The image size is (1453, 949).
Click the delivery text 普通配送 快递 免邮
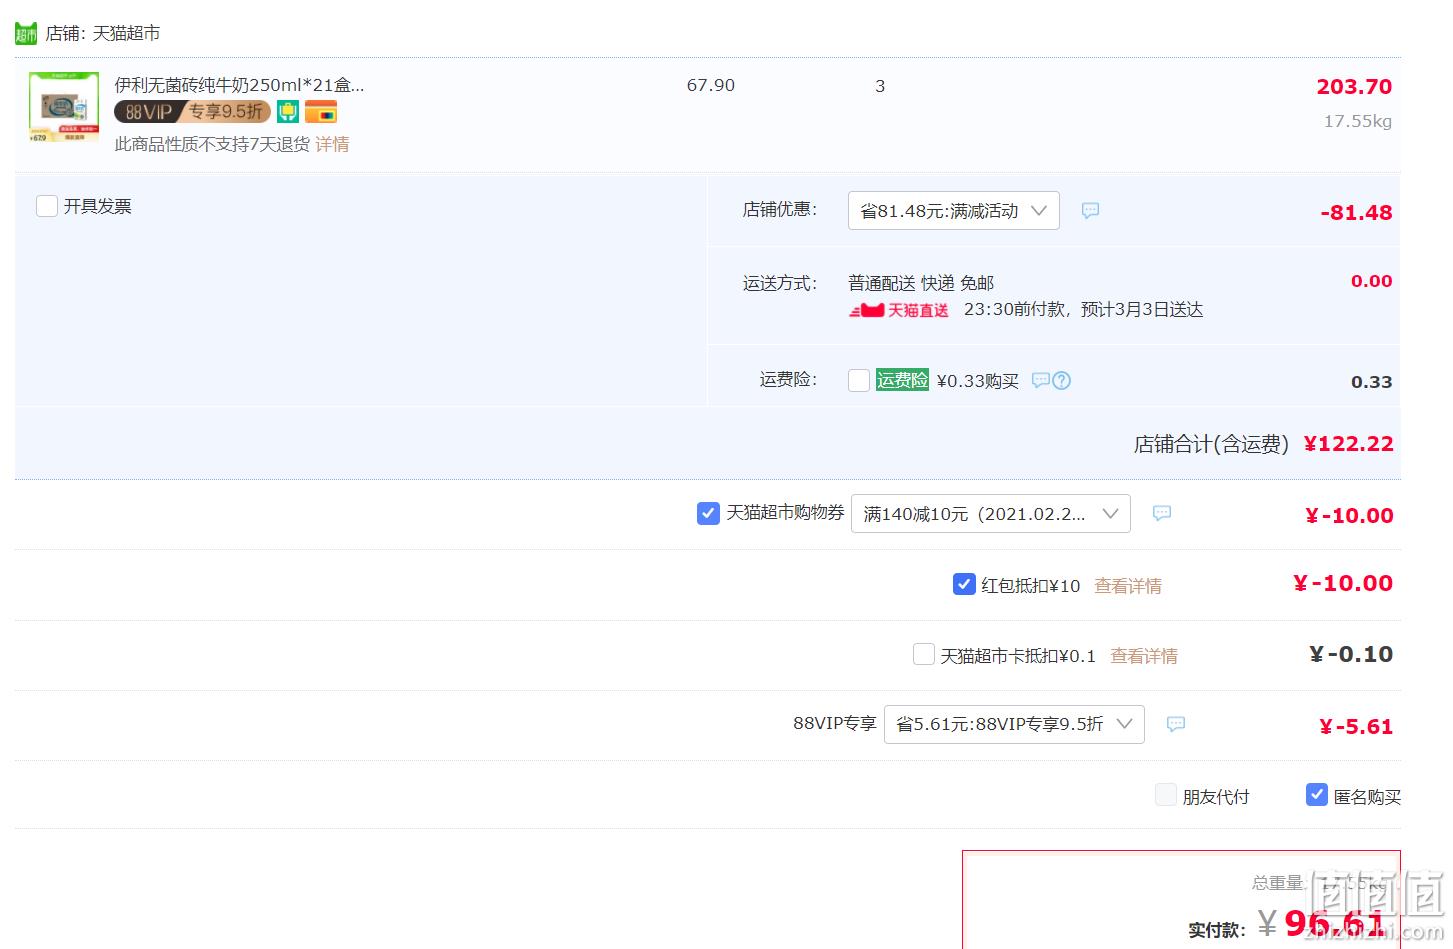click(x=921, y=283)
